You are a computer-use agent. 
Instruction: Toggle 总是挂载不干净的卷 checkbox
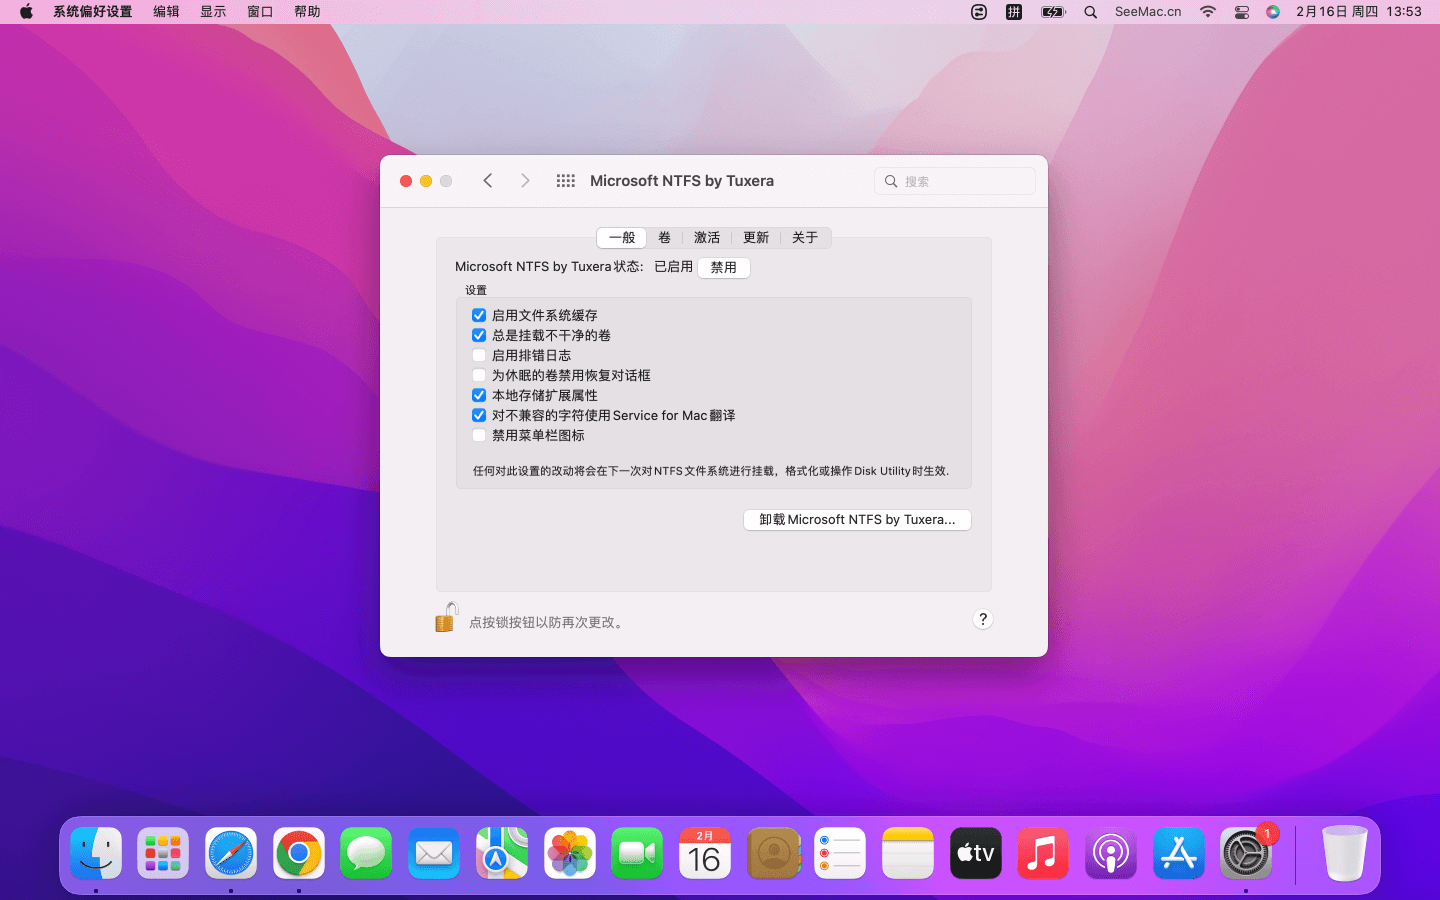pos(479,335)
